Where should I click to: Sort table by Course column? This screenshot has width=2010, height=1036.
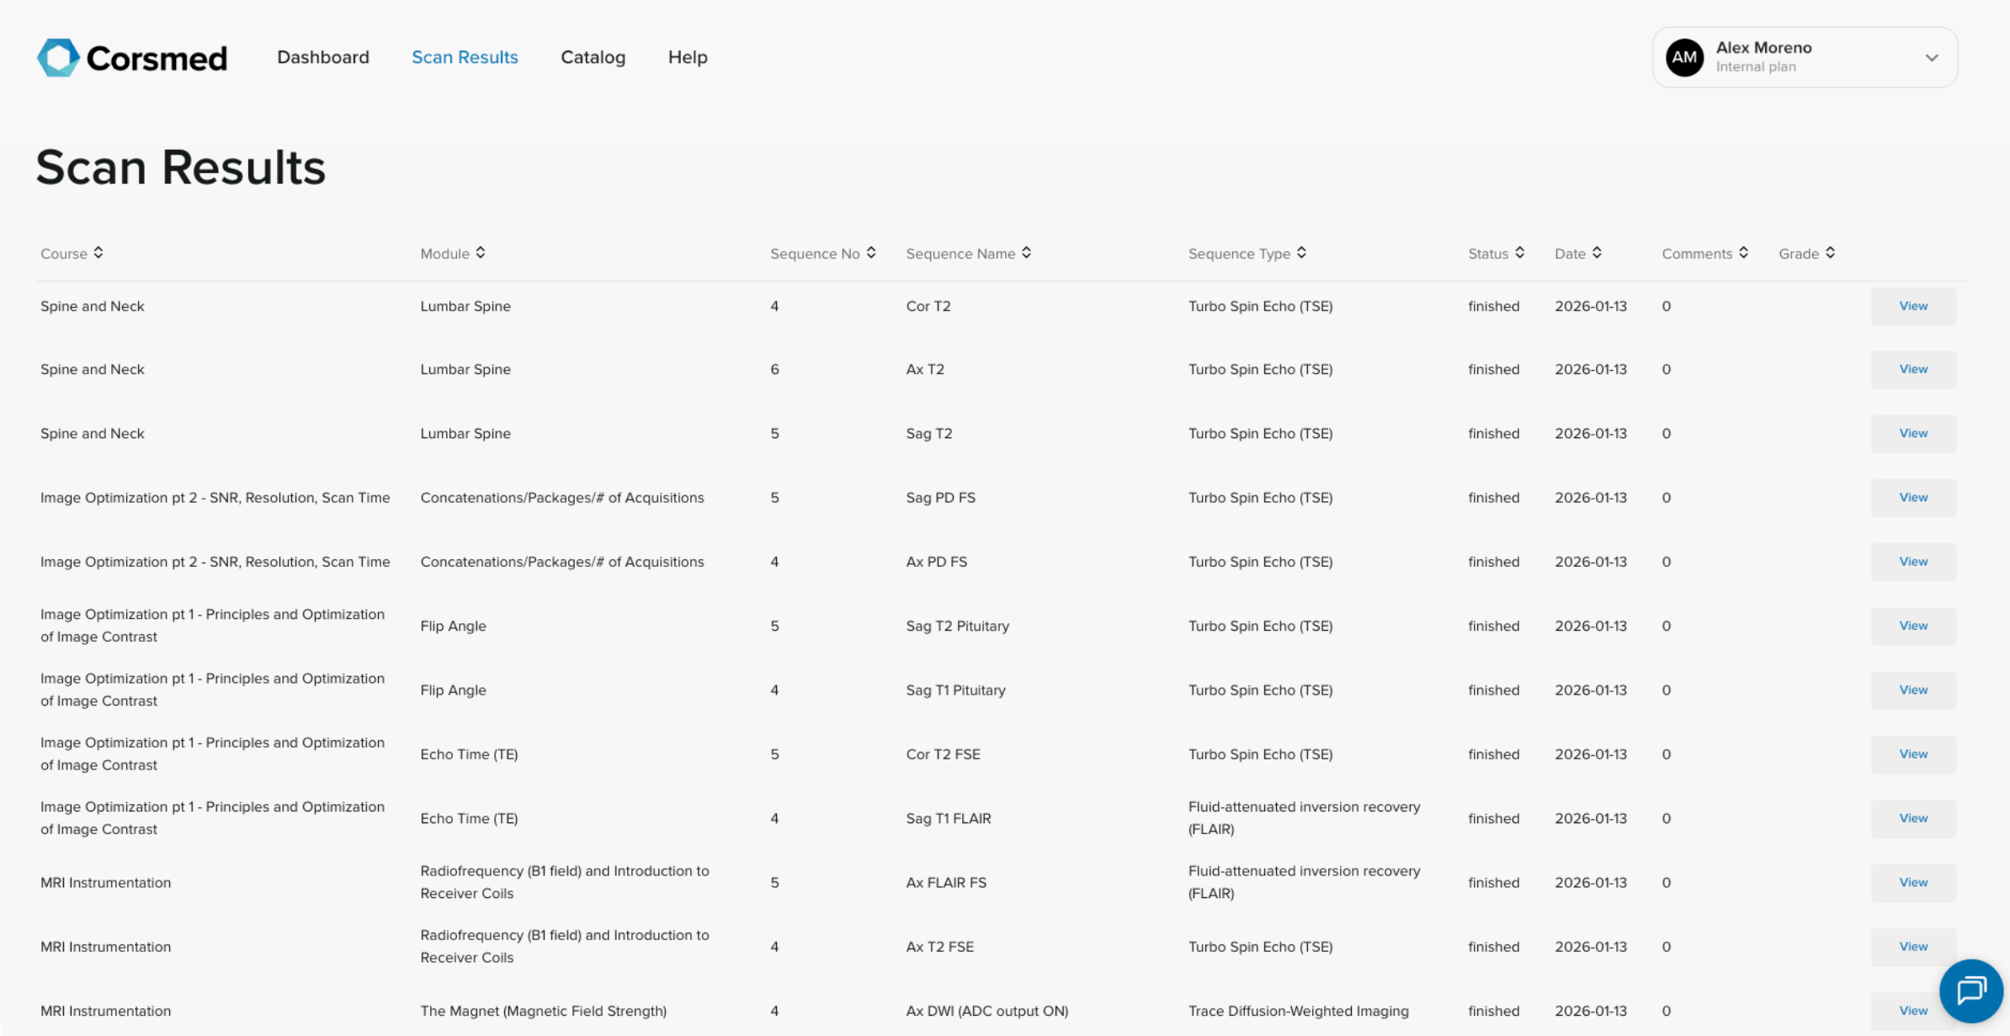tap(98, 253)
